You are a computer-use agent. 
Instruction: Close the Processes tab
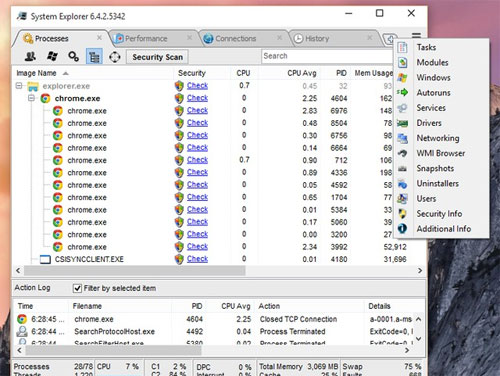tap(99, 38)
